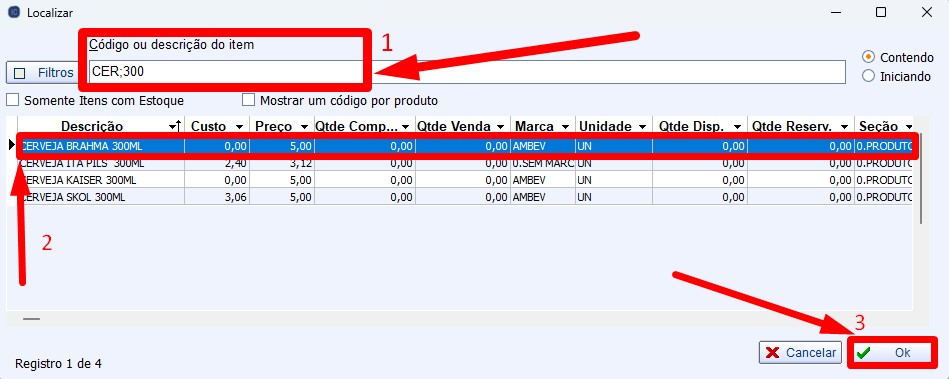Image resolution: width=949 pixels, height=379 pixels.
Task: Click the 0.SEM MARC brand cell
Action: pyautogui.click(x=543, y=163)
